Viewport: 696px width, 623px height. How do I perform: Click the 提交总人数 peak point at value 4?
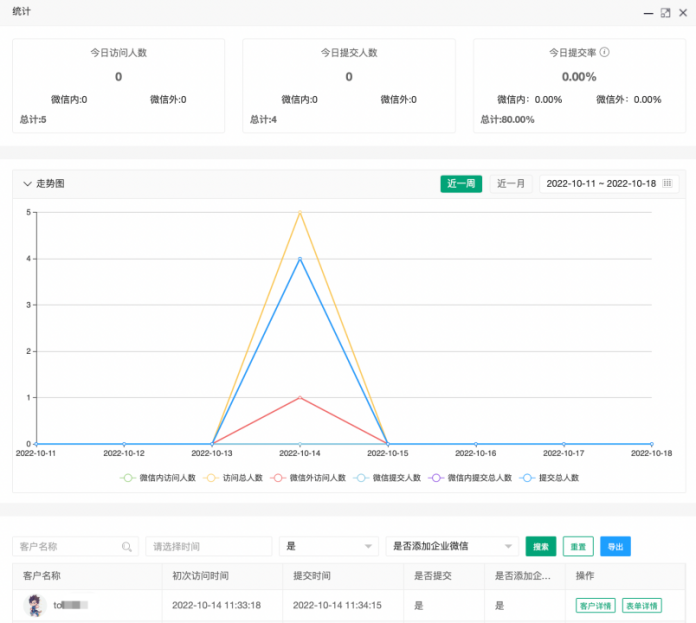[300, 259]
